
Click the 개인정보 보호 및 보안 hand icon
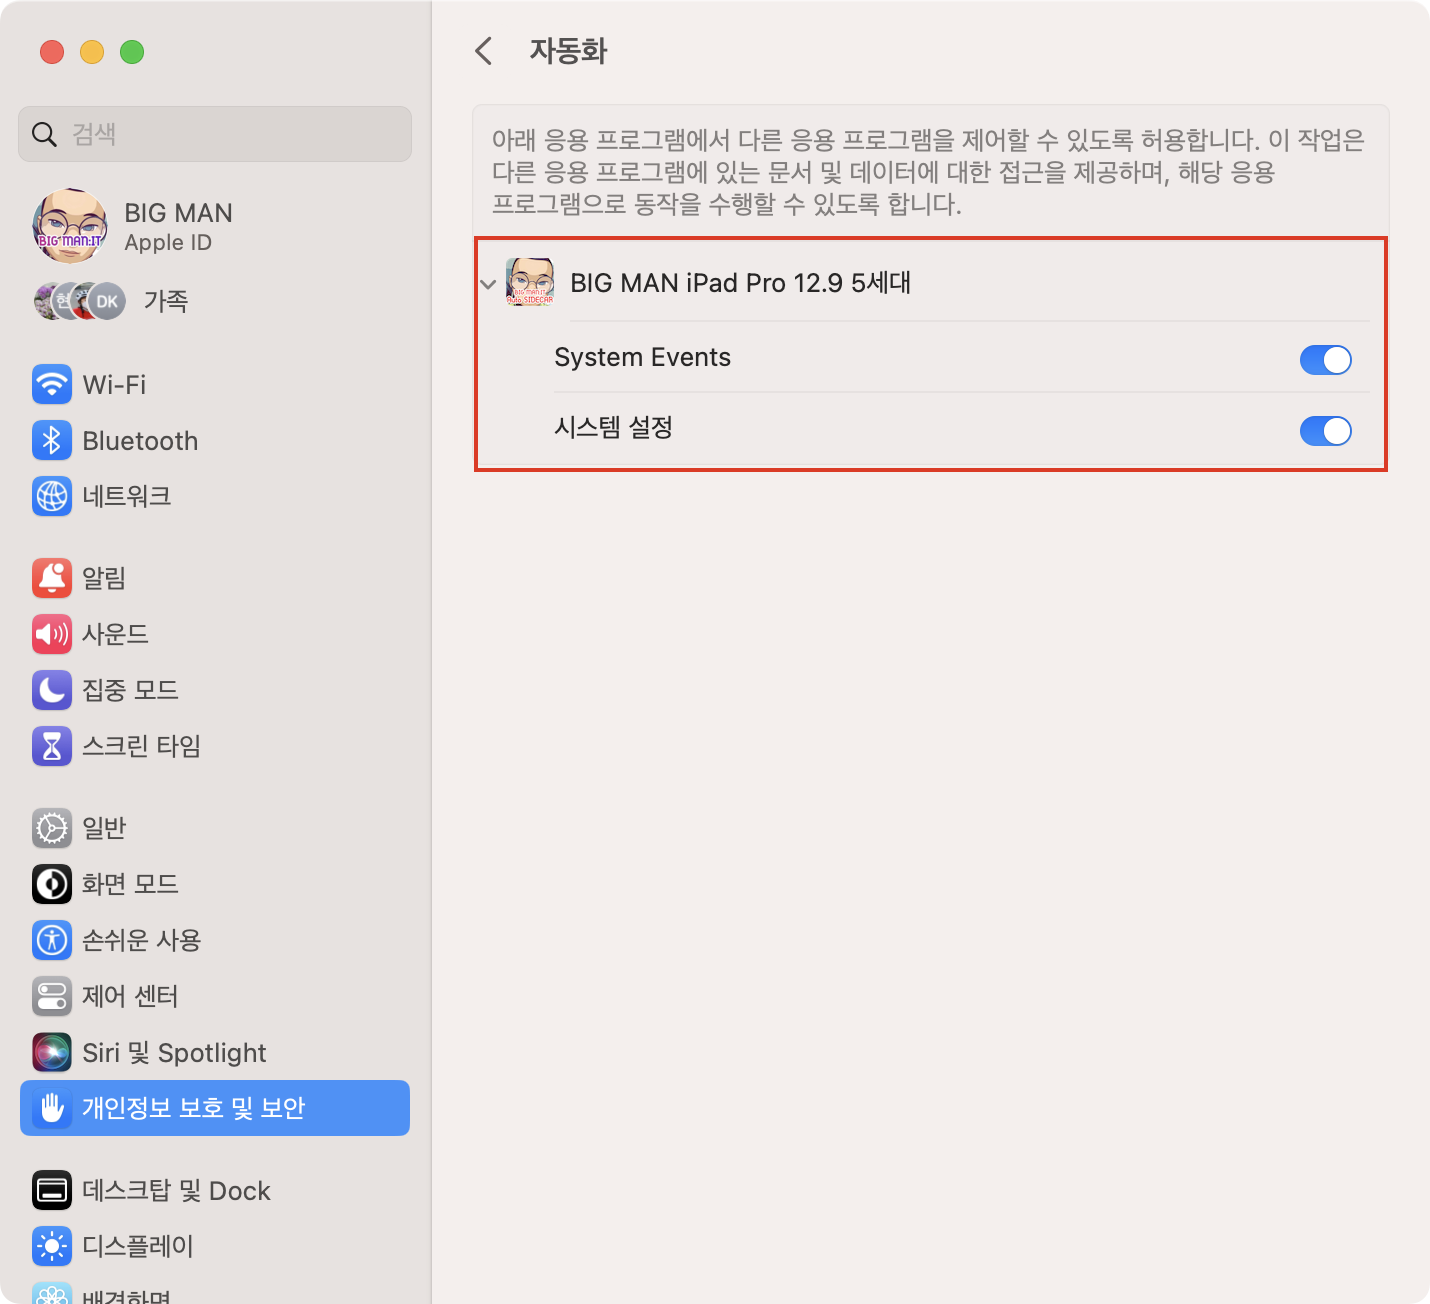pos(52,1108)
